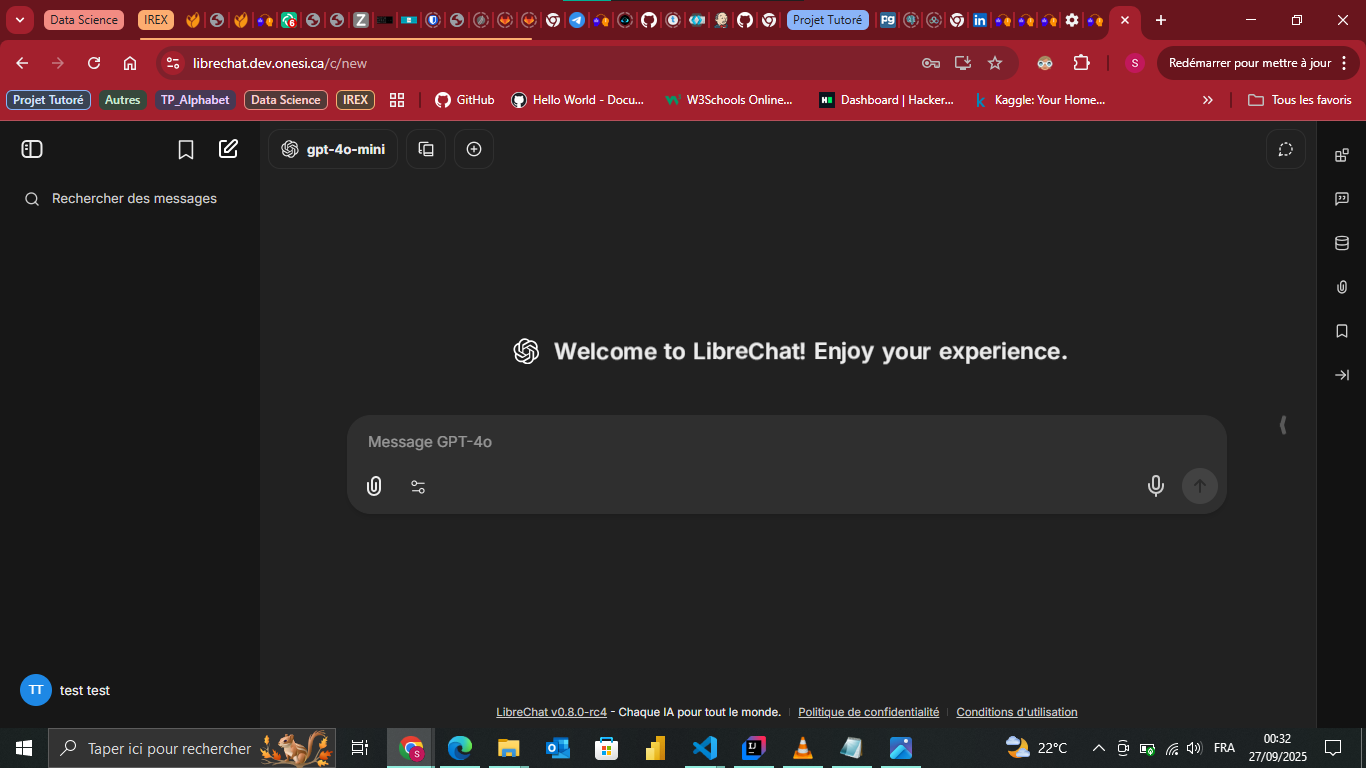Click the plus circle icon beside presets

(x=474, y=149)
